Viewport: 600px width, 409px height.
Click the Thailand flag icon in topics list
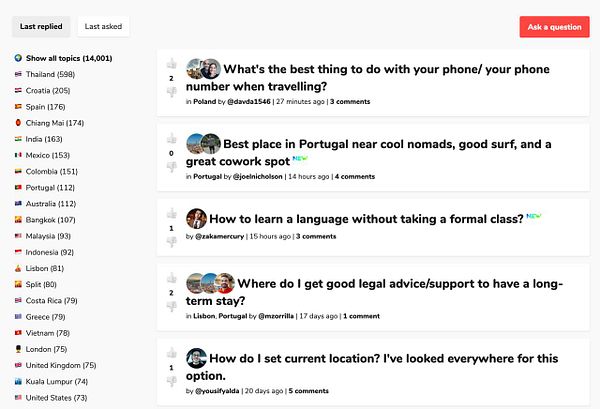click(18, 74)
